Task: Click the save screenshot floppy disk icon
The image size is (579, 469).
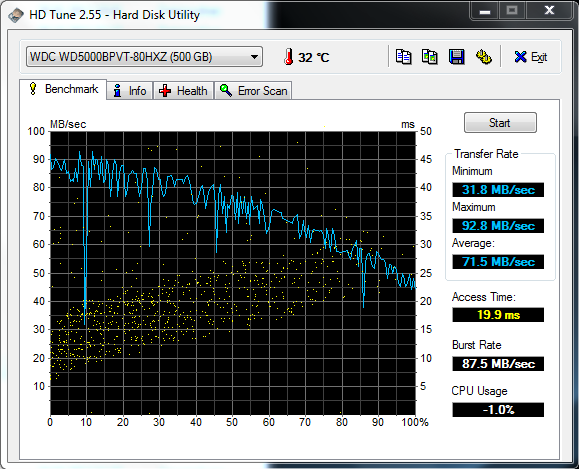Action: (x=456, y=57)
